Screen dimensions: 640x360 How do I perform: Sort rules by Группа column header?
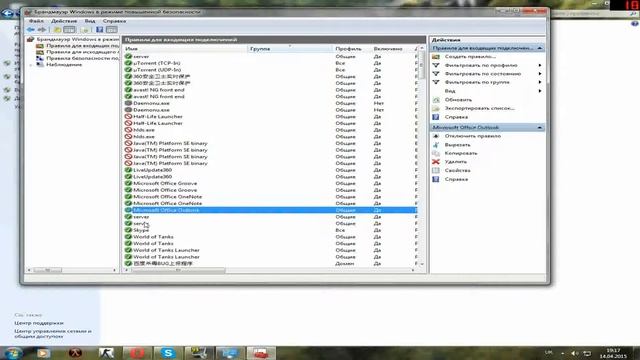pos(290,49)
